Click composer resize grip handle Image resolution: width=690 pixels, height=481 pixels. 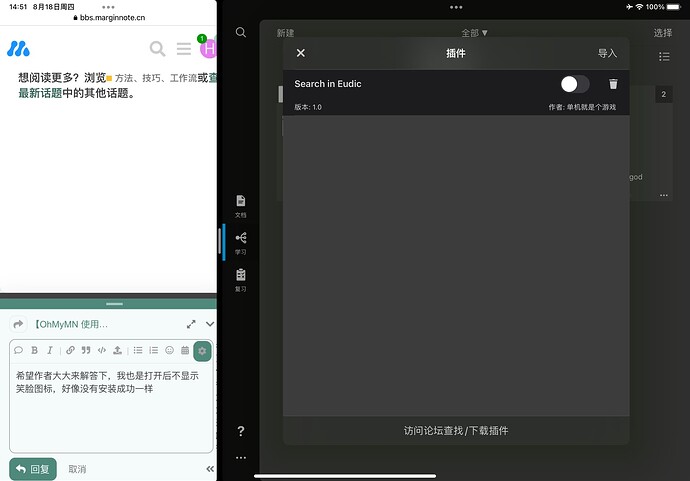pos(114,304)
